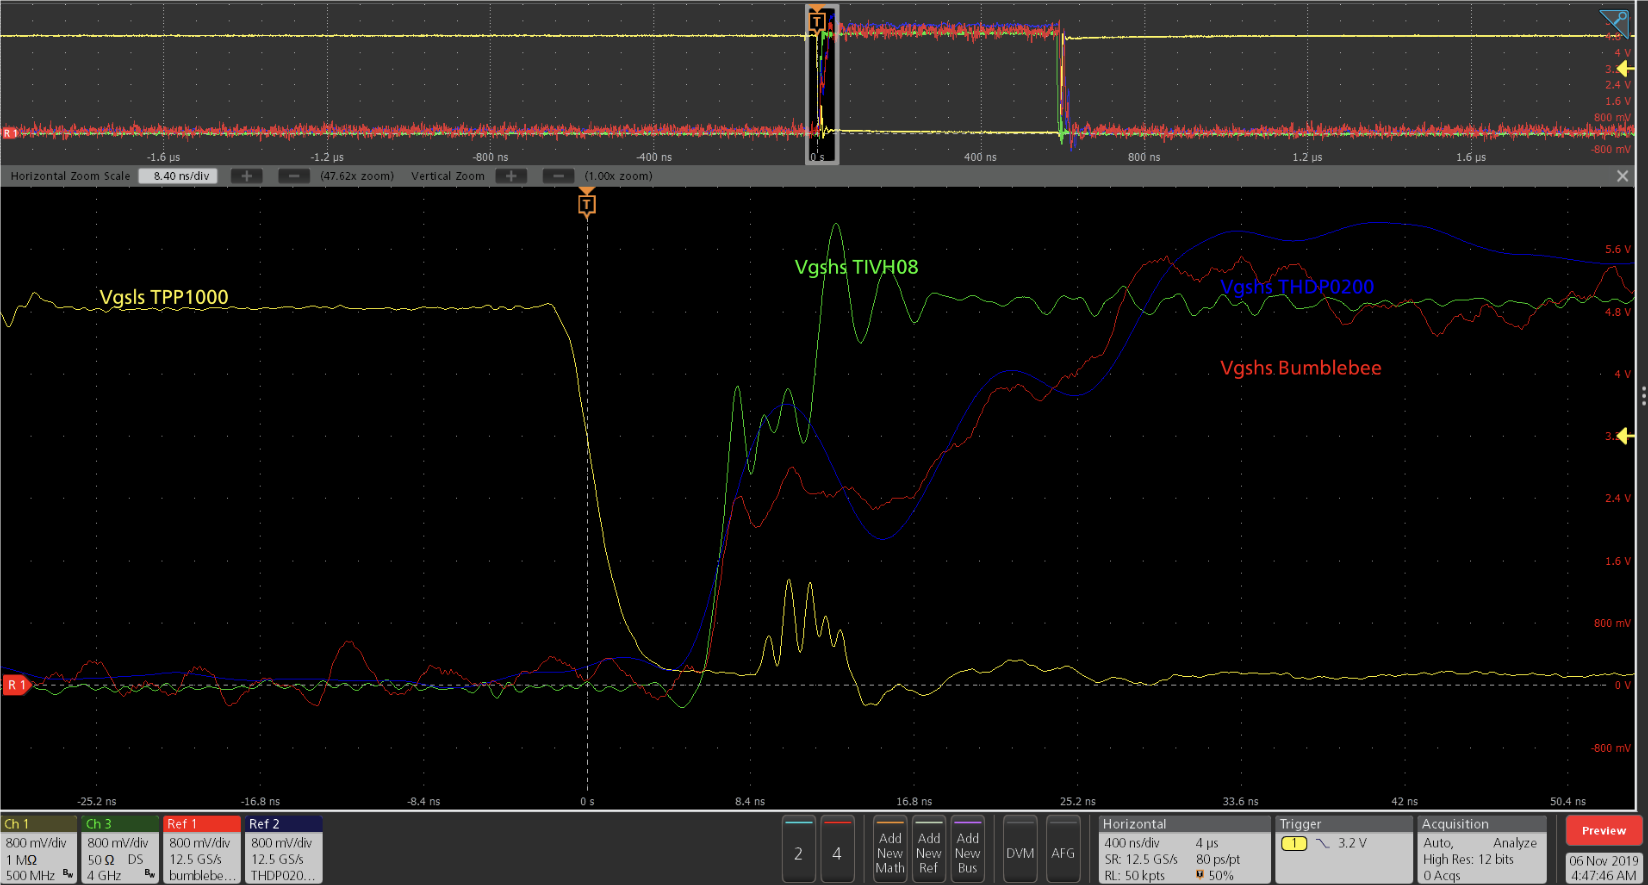Click the trigger level arrow in overview

[x=1625, y=69]
